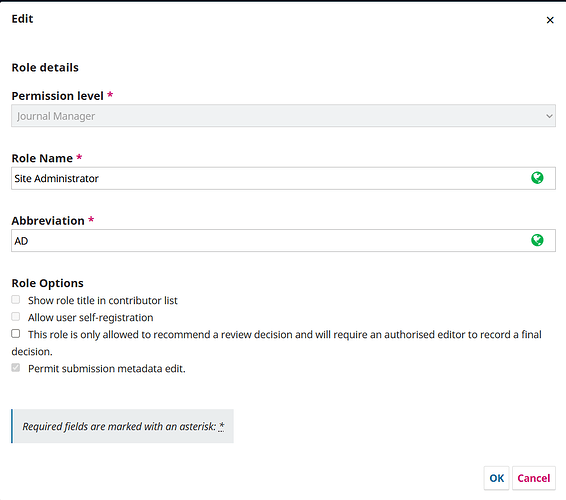The height and width of the screenshot is (500, 566).
Task: Tick the Show role title in contributor list checkbox
Action: 16,300
